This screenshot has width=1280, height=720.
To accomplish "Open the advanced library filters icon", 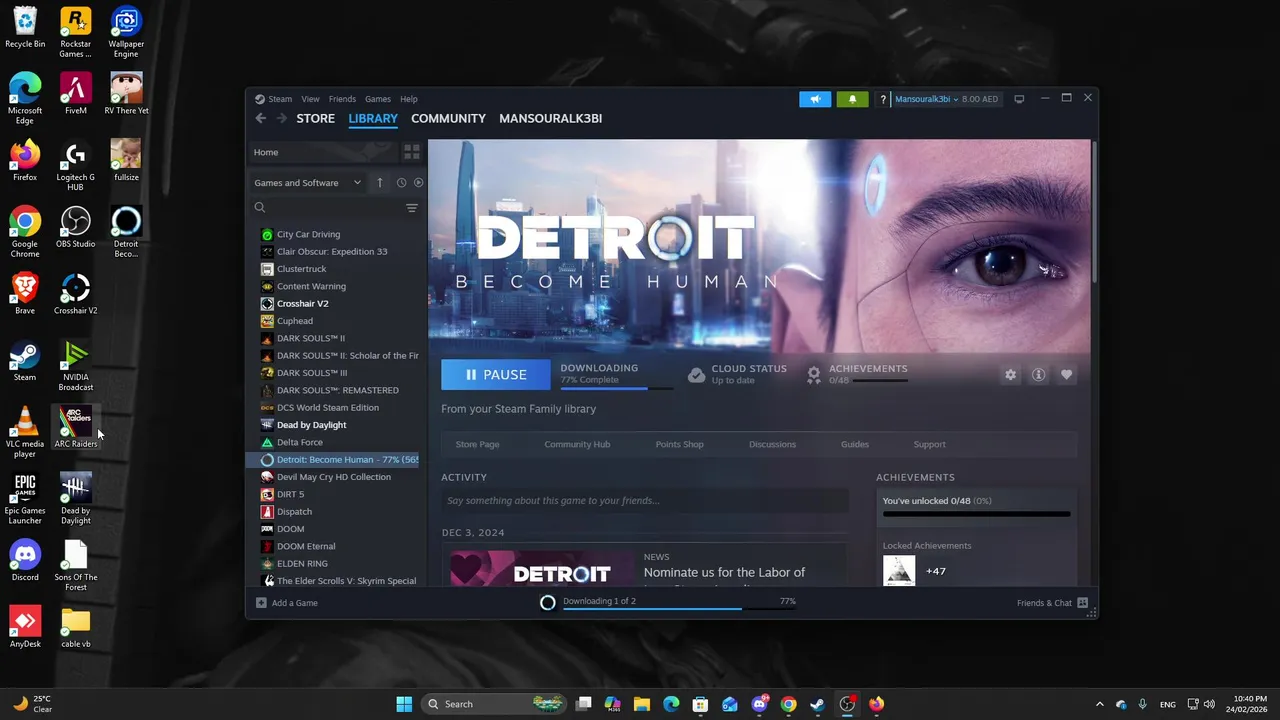I will 412,208.
